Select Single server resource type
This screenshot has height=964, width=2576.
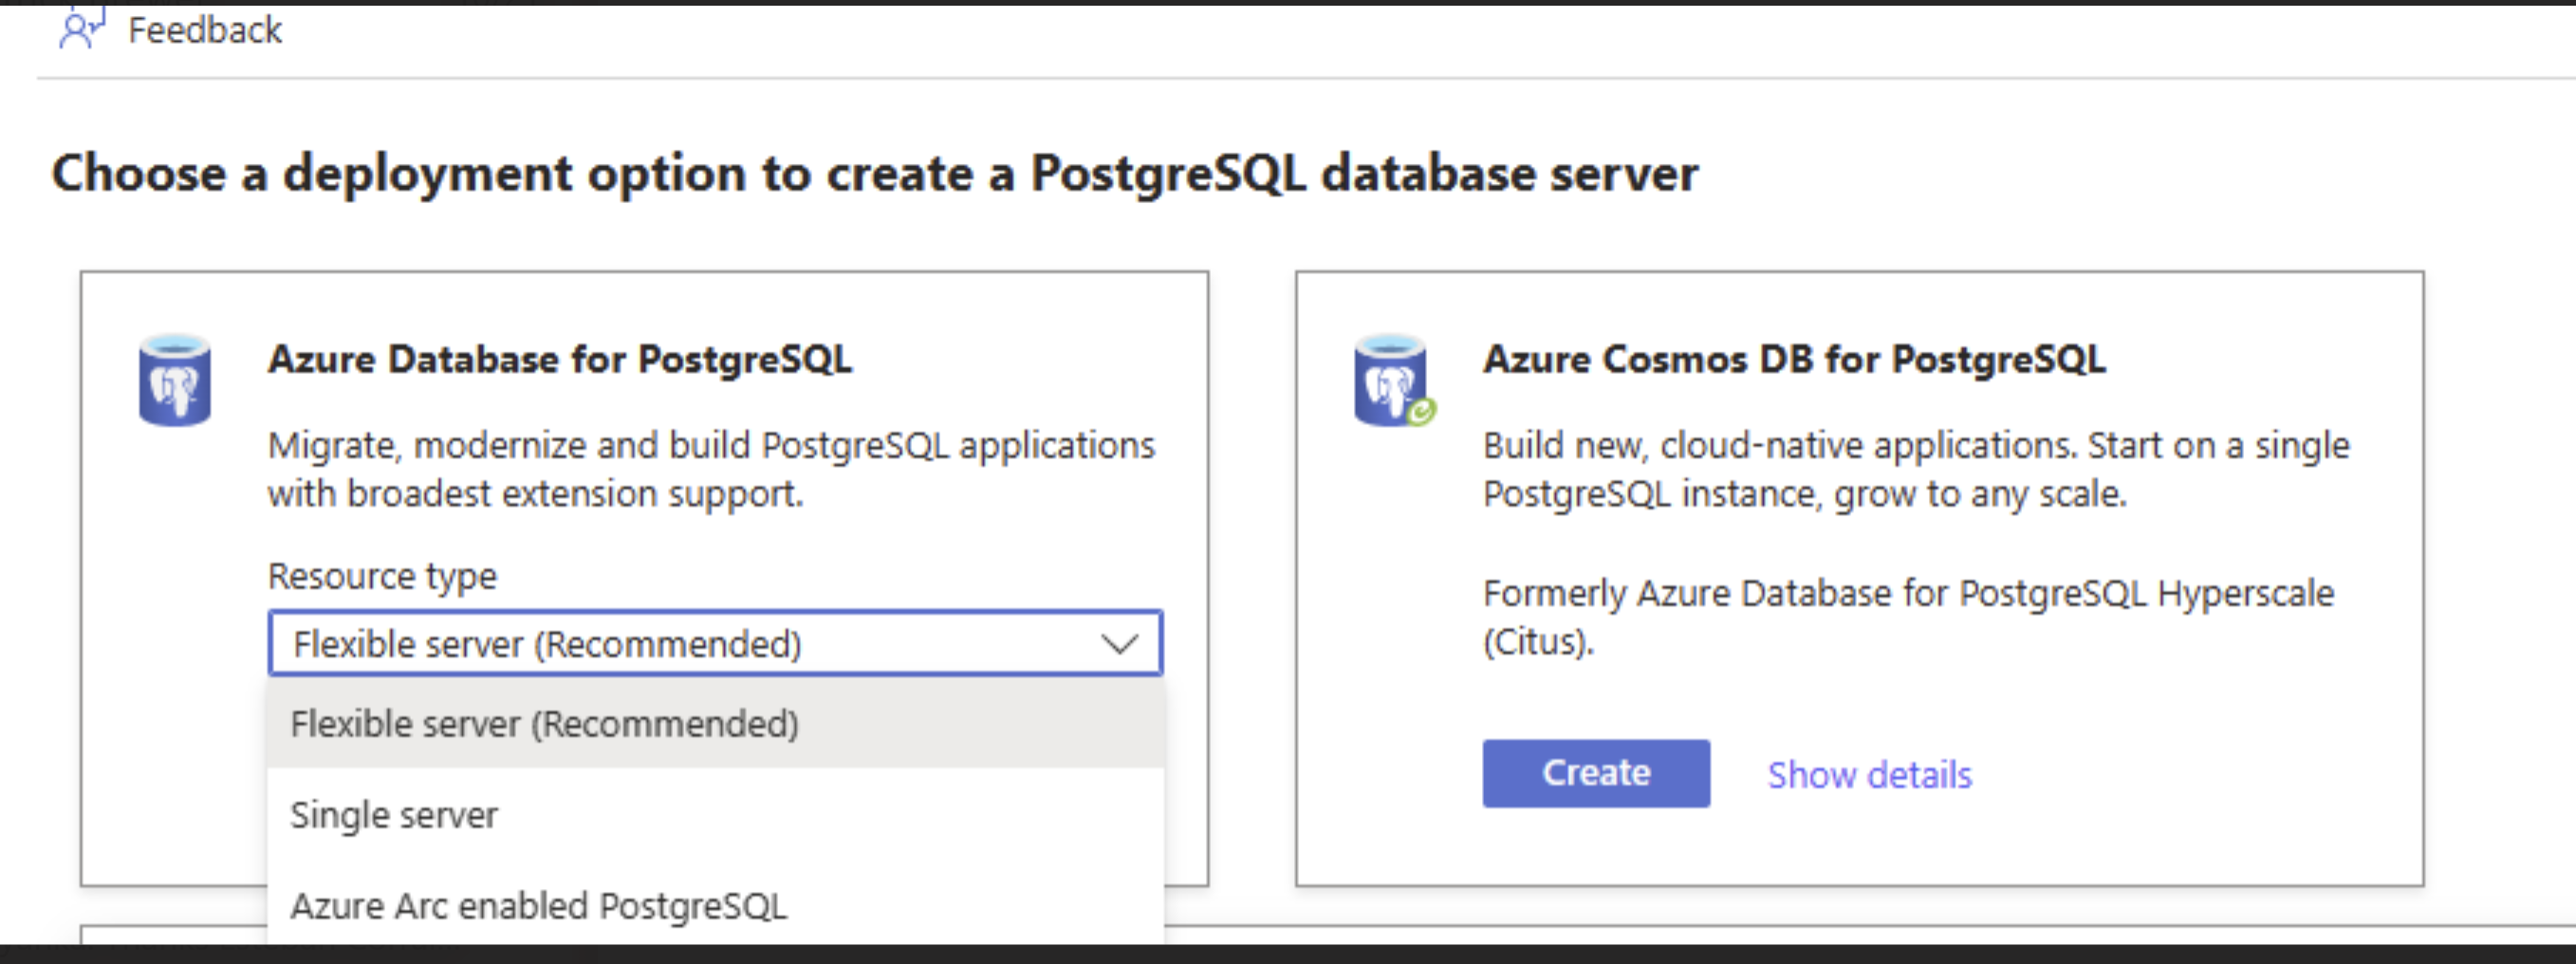394,813
